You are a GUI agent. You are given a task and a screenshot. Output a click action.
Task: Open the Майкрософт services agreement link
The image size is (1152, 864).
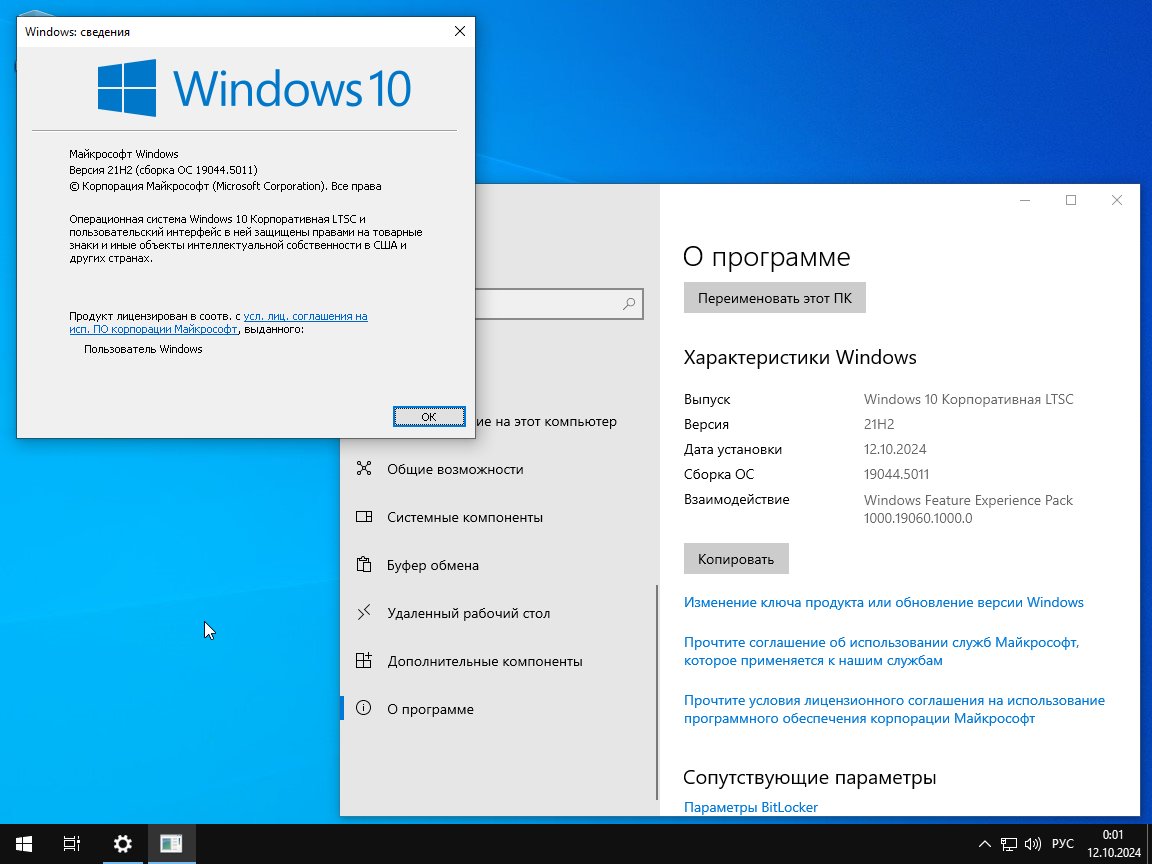pyautogui.click(x=882, y=652)
